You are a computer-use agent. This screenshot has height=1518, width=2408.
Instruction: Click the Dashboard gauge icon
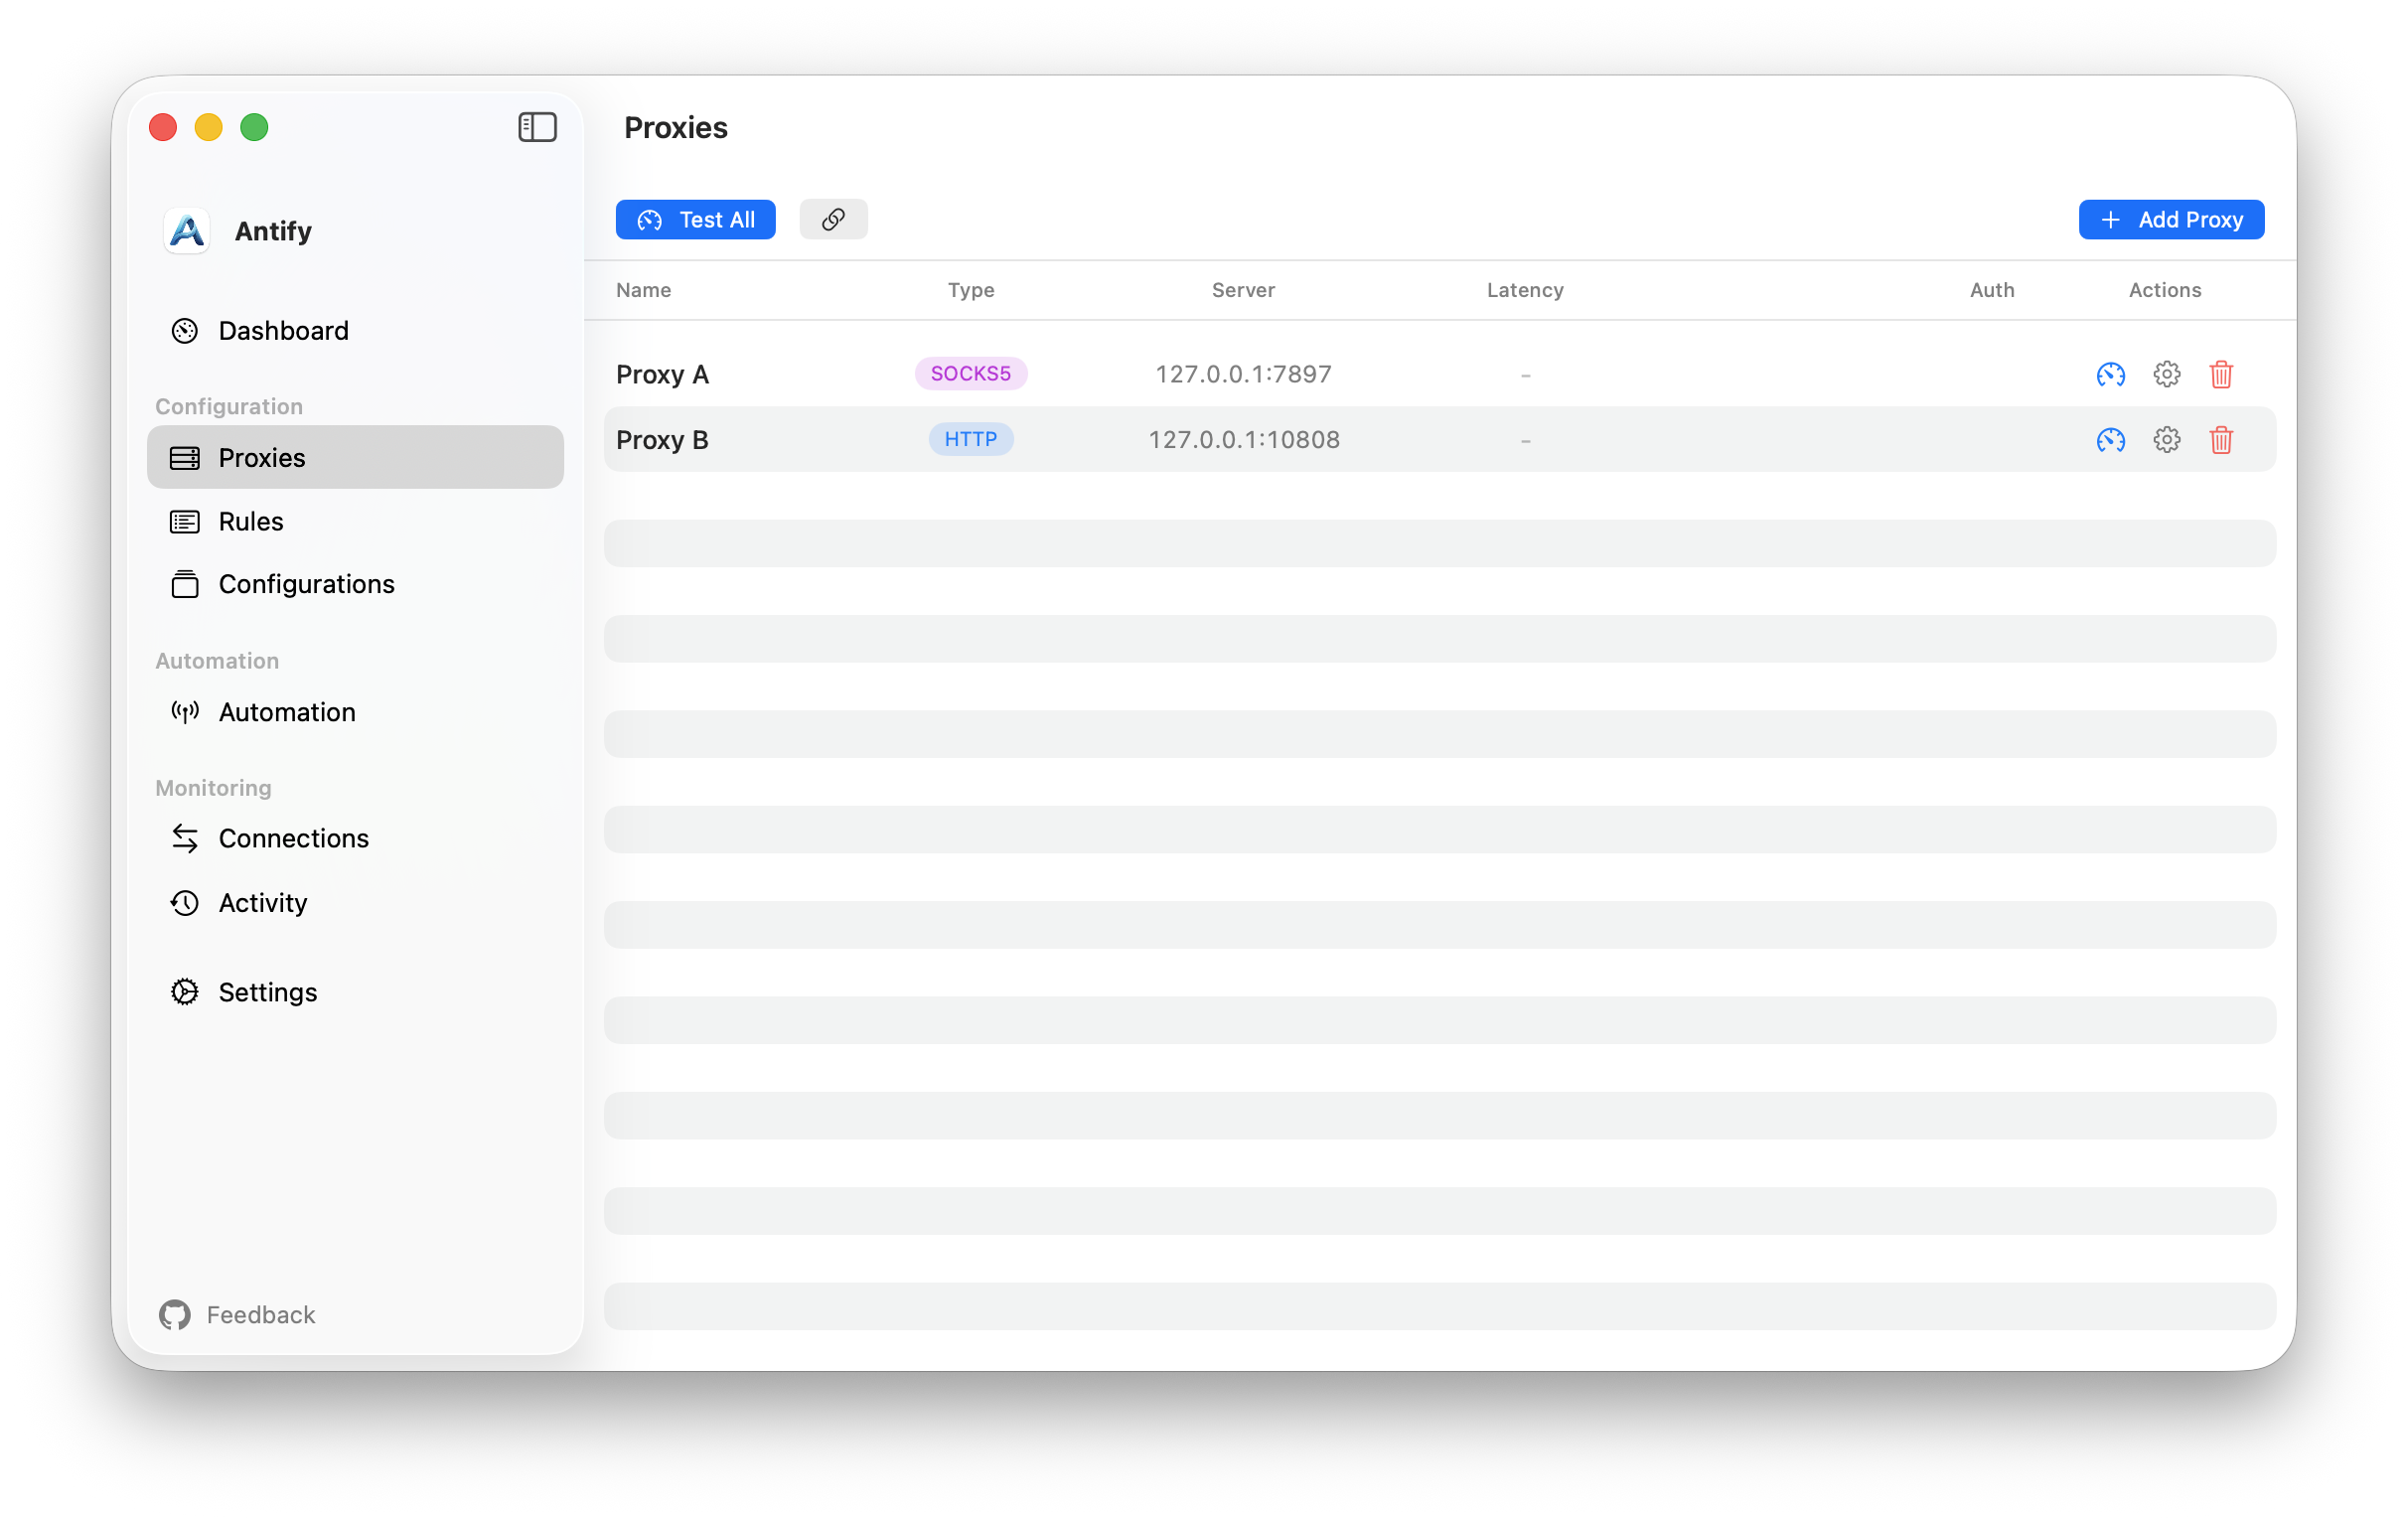tap(185, 331)
